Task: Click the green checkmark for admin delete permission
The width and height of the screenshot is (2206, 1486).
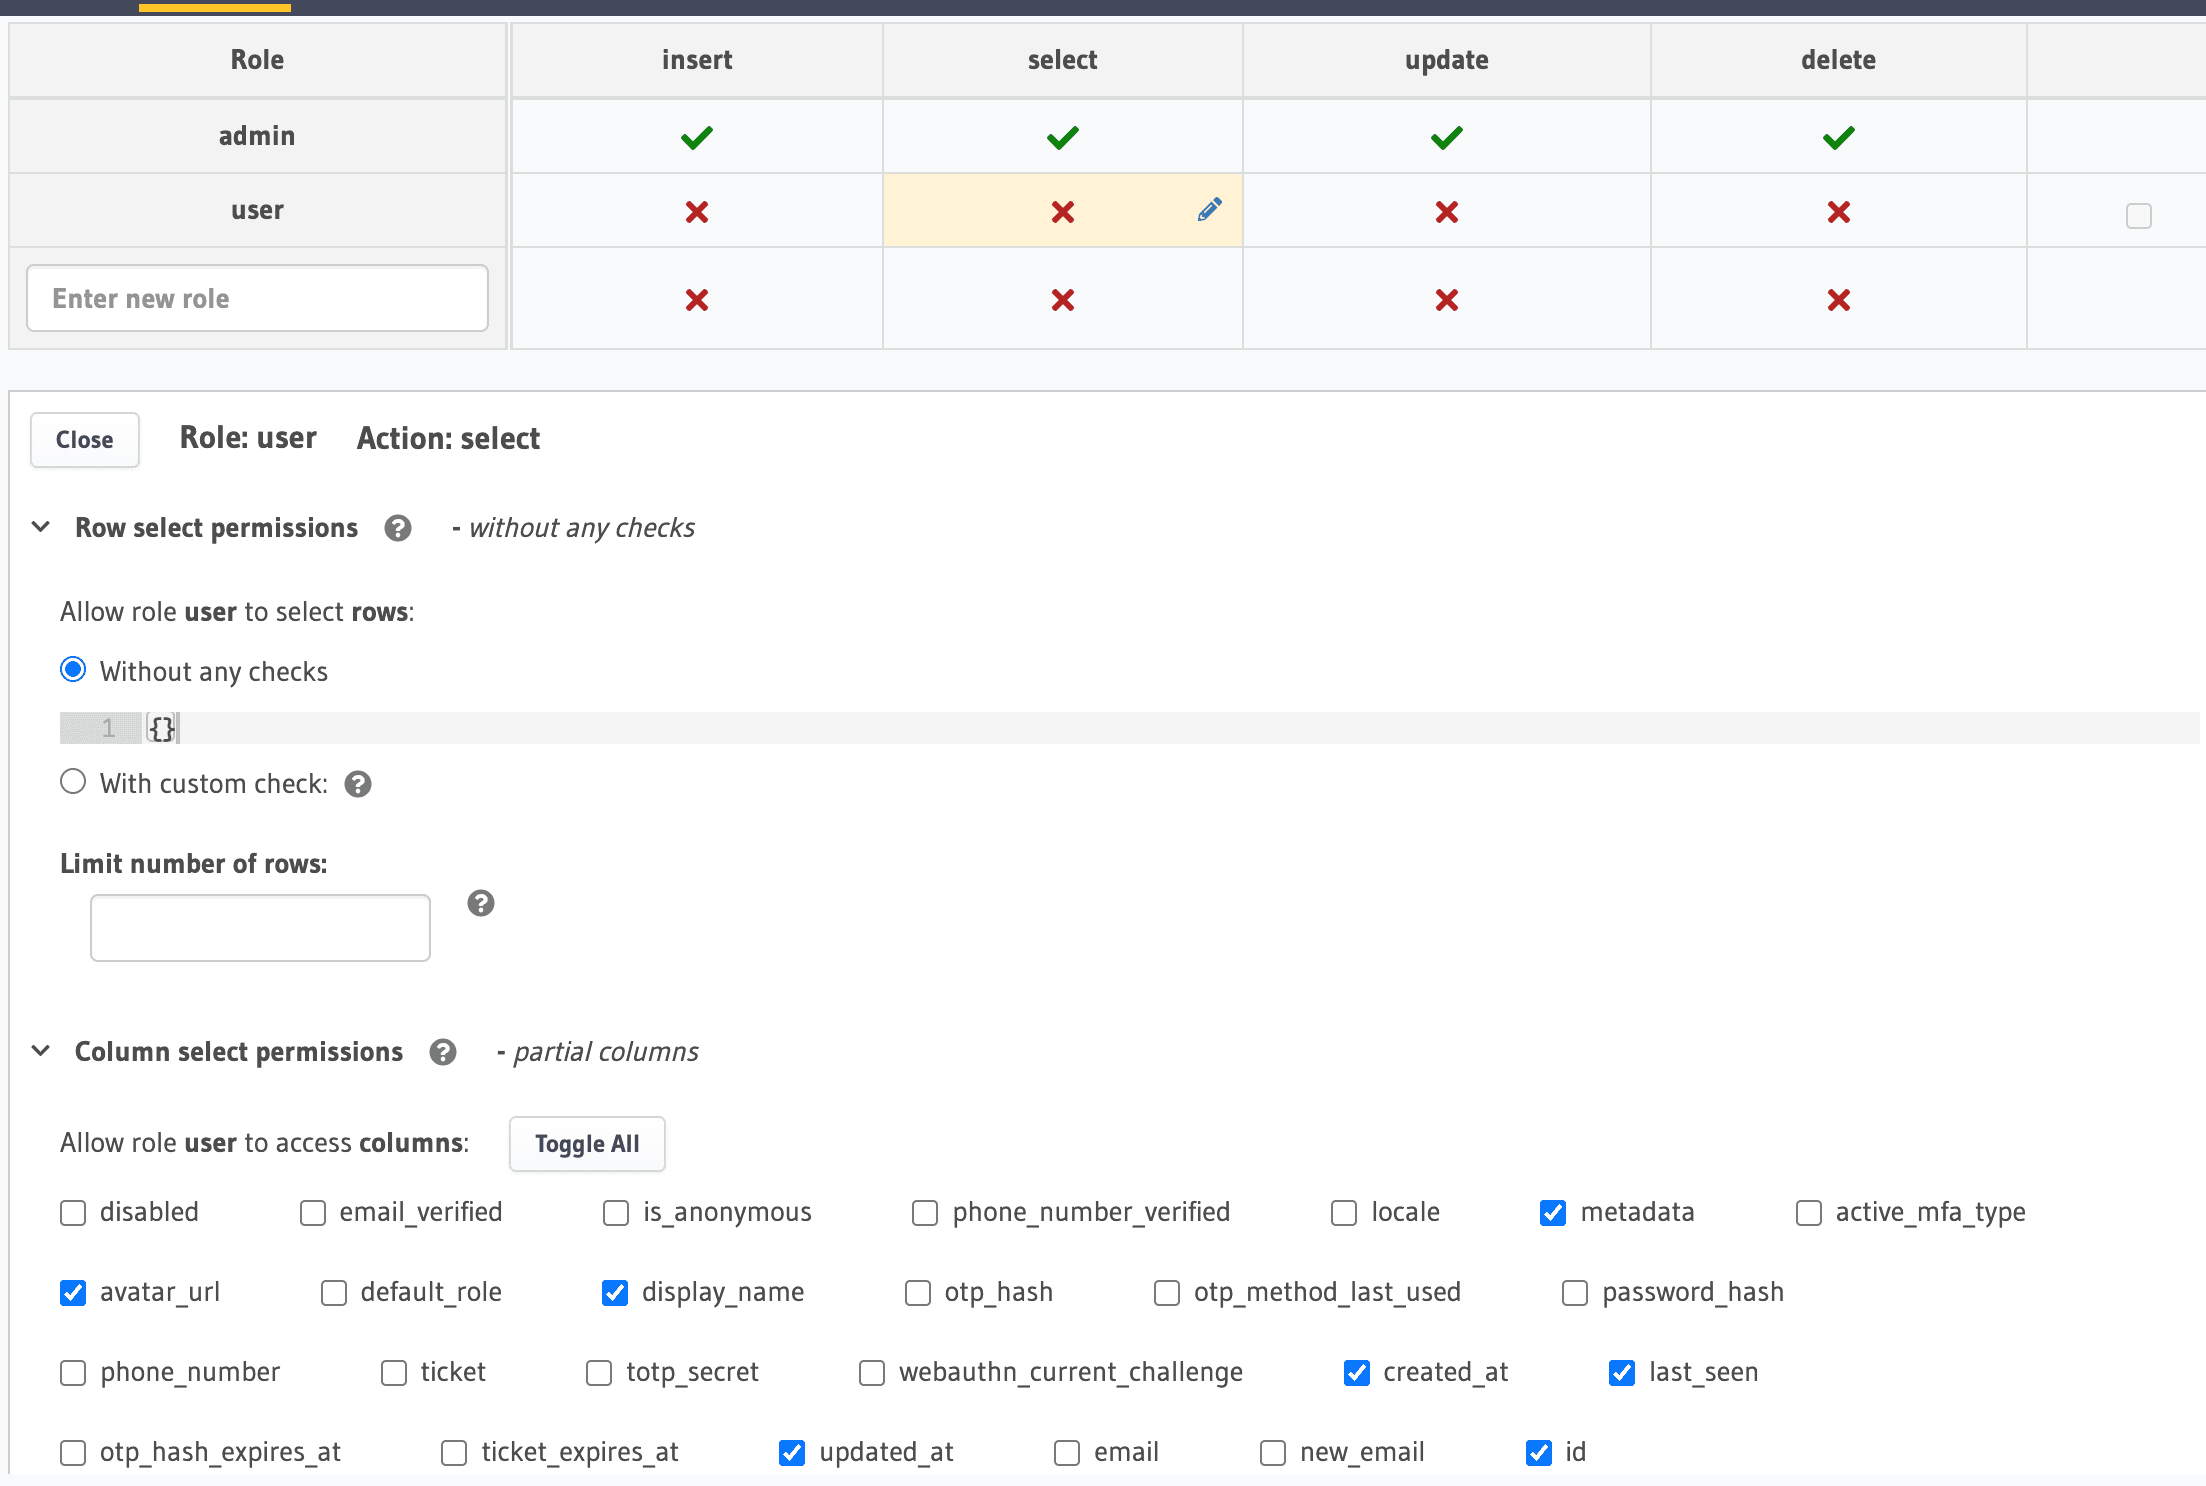Action: coord(1838,136)
